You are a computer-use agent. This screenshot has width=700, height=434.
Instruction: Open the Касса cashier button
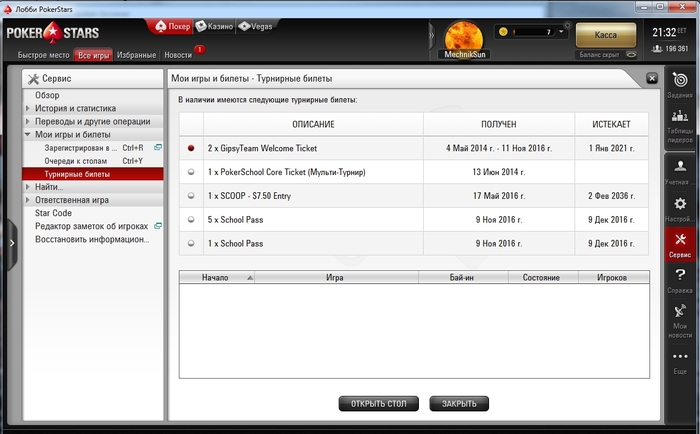tap(606, 35)
